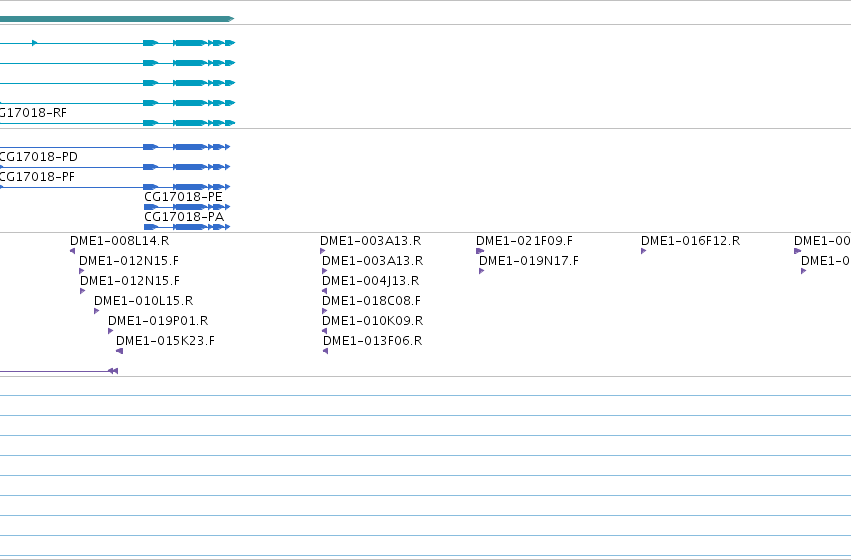Select the arrow marker beneath DME1-013F06.R
Image resolution: width=851 pixels, height=560 pixels.
click(326, 352)
